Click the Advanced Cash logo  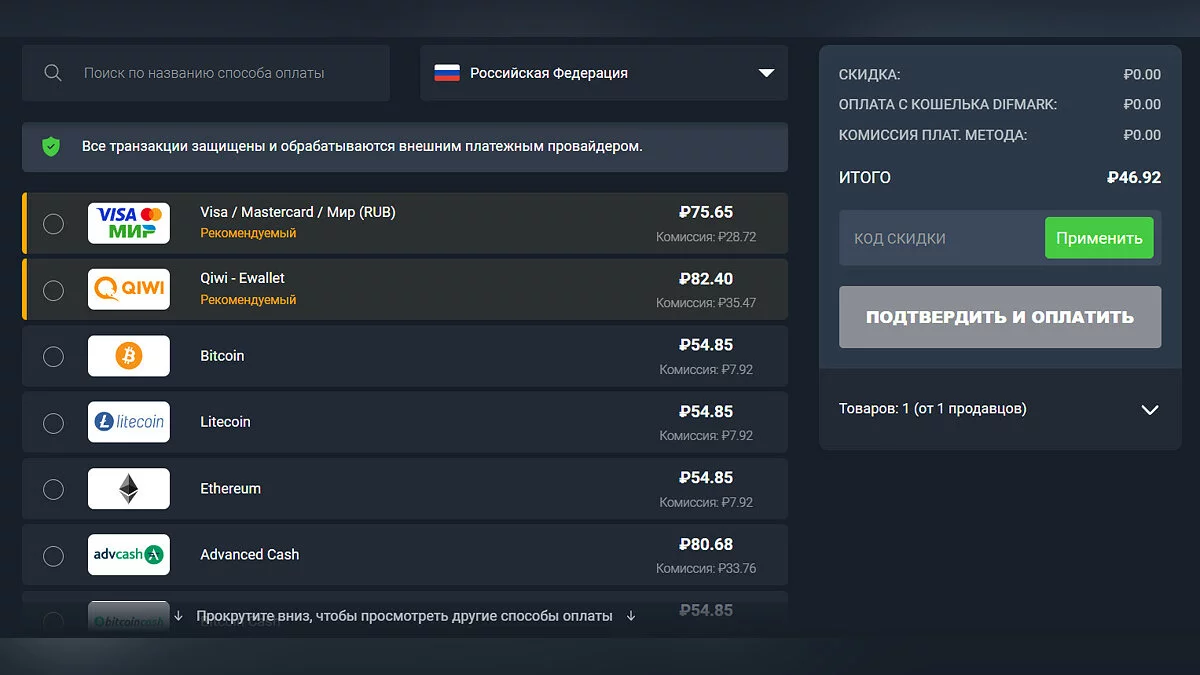129,555
